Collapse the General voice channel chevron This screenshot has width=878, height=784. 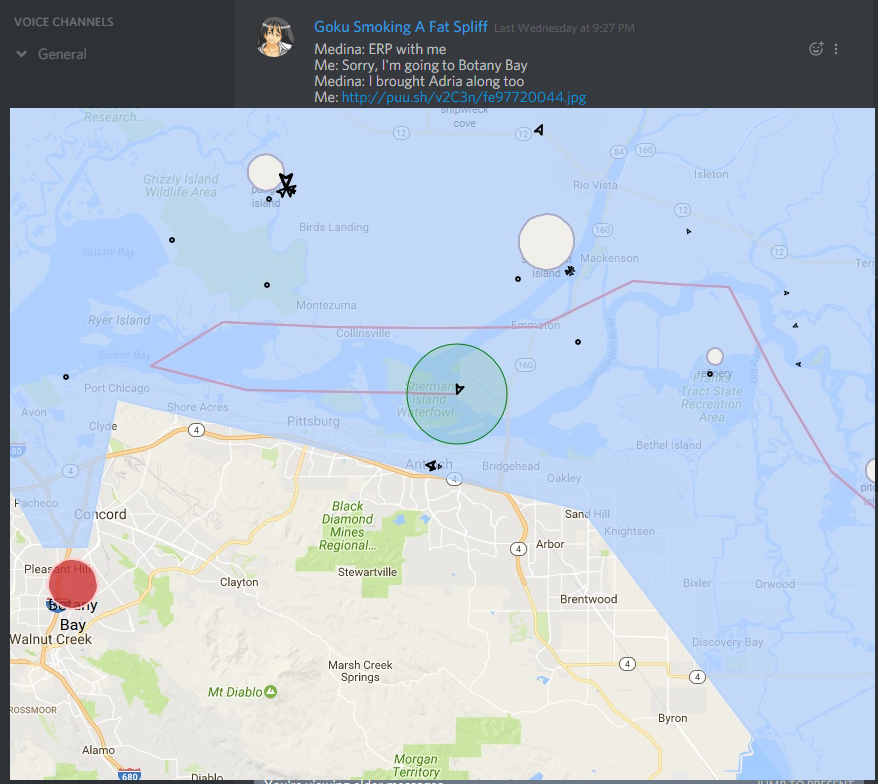tap(21, 54)
